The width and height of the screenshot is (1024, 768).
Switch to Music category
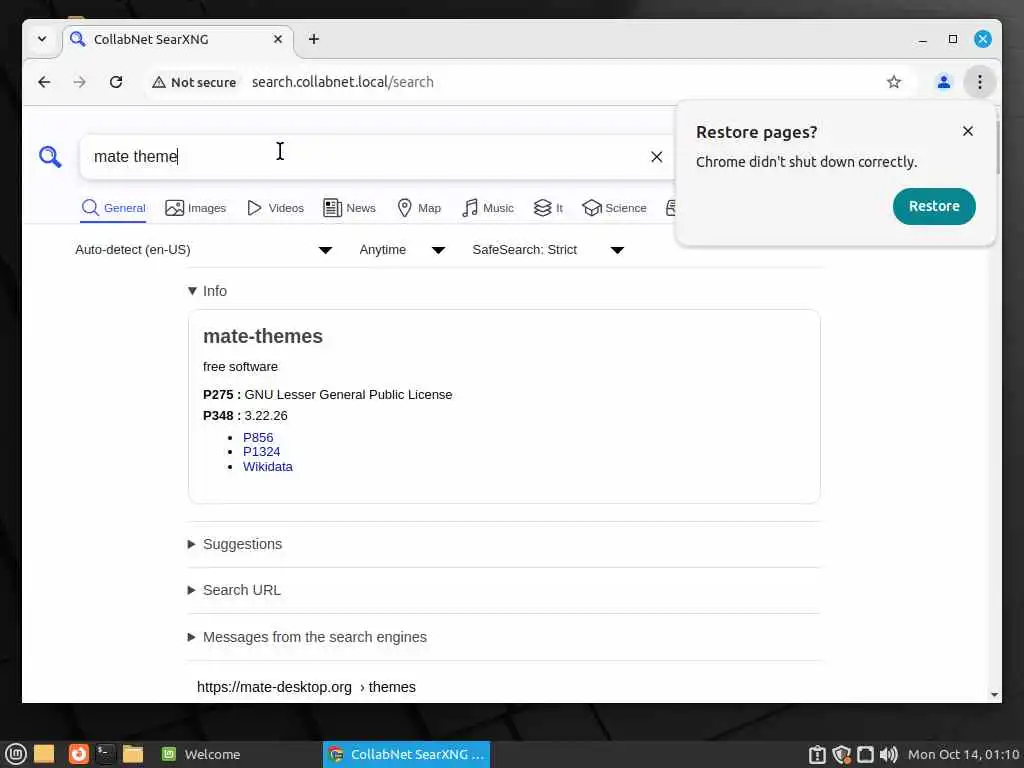coord(488,208)
